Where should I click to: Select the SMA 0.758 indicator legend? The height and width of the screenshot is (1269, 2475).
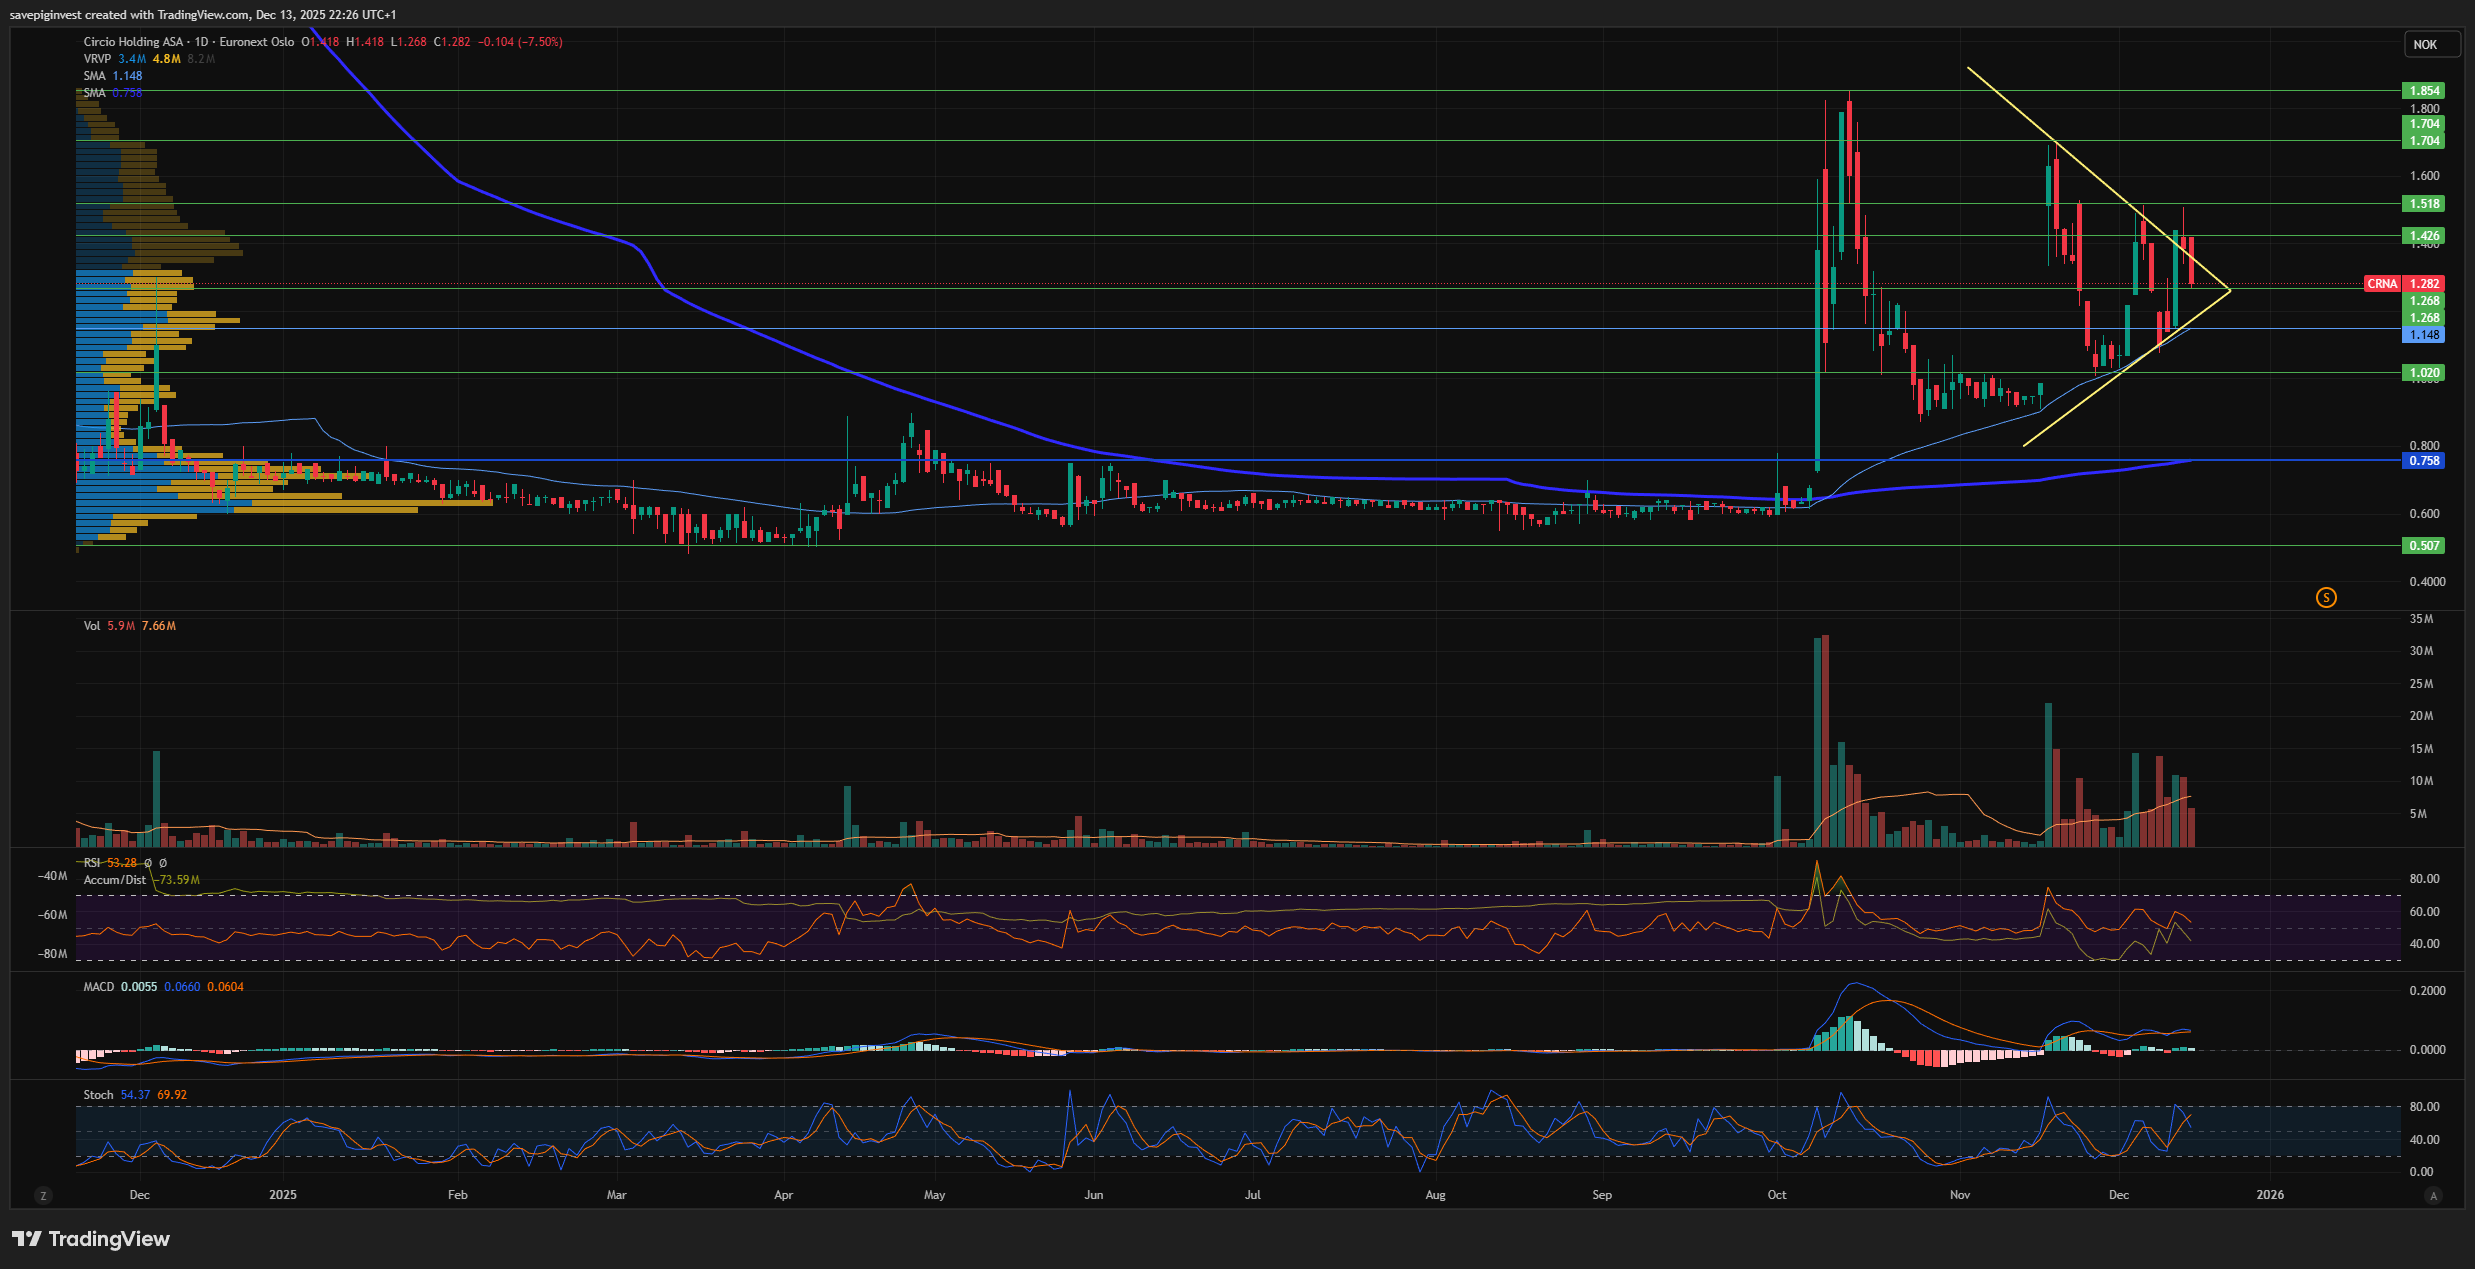click(x=95, y=93)
